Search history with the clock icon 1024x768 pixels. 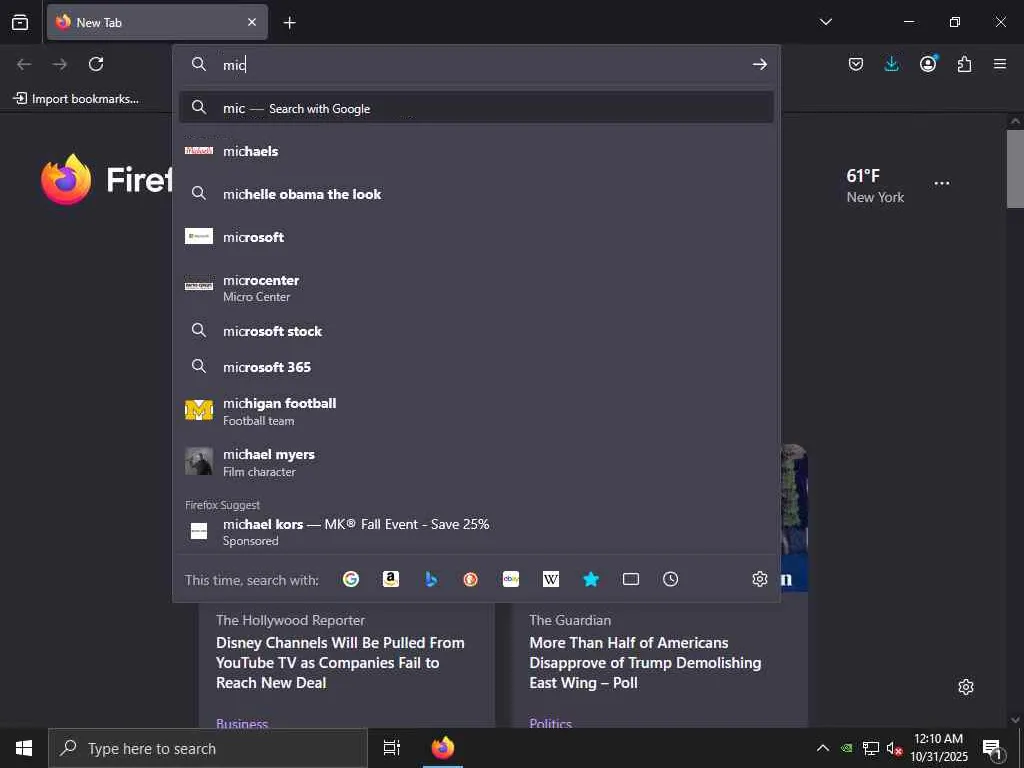(x=671, y=579)
